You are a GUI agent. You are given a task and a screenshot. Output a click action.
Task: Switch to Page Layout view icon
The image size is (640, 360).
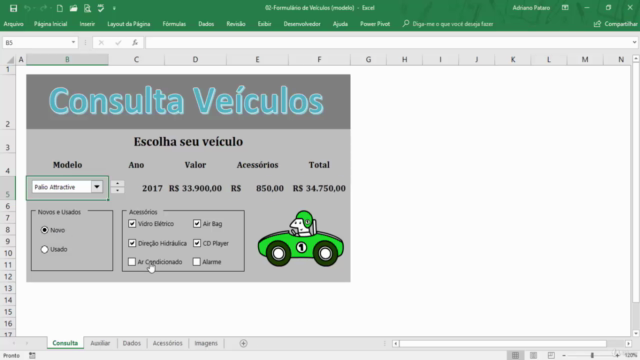pyautogui.click(x=533, y=355)
